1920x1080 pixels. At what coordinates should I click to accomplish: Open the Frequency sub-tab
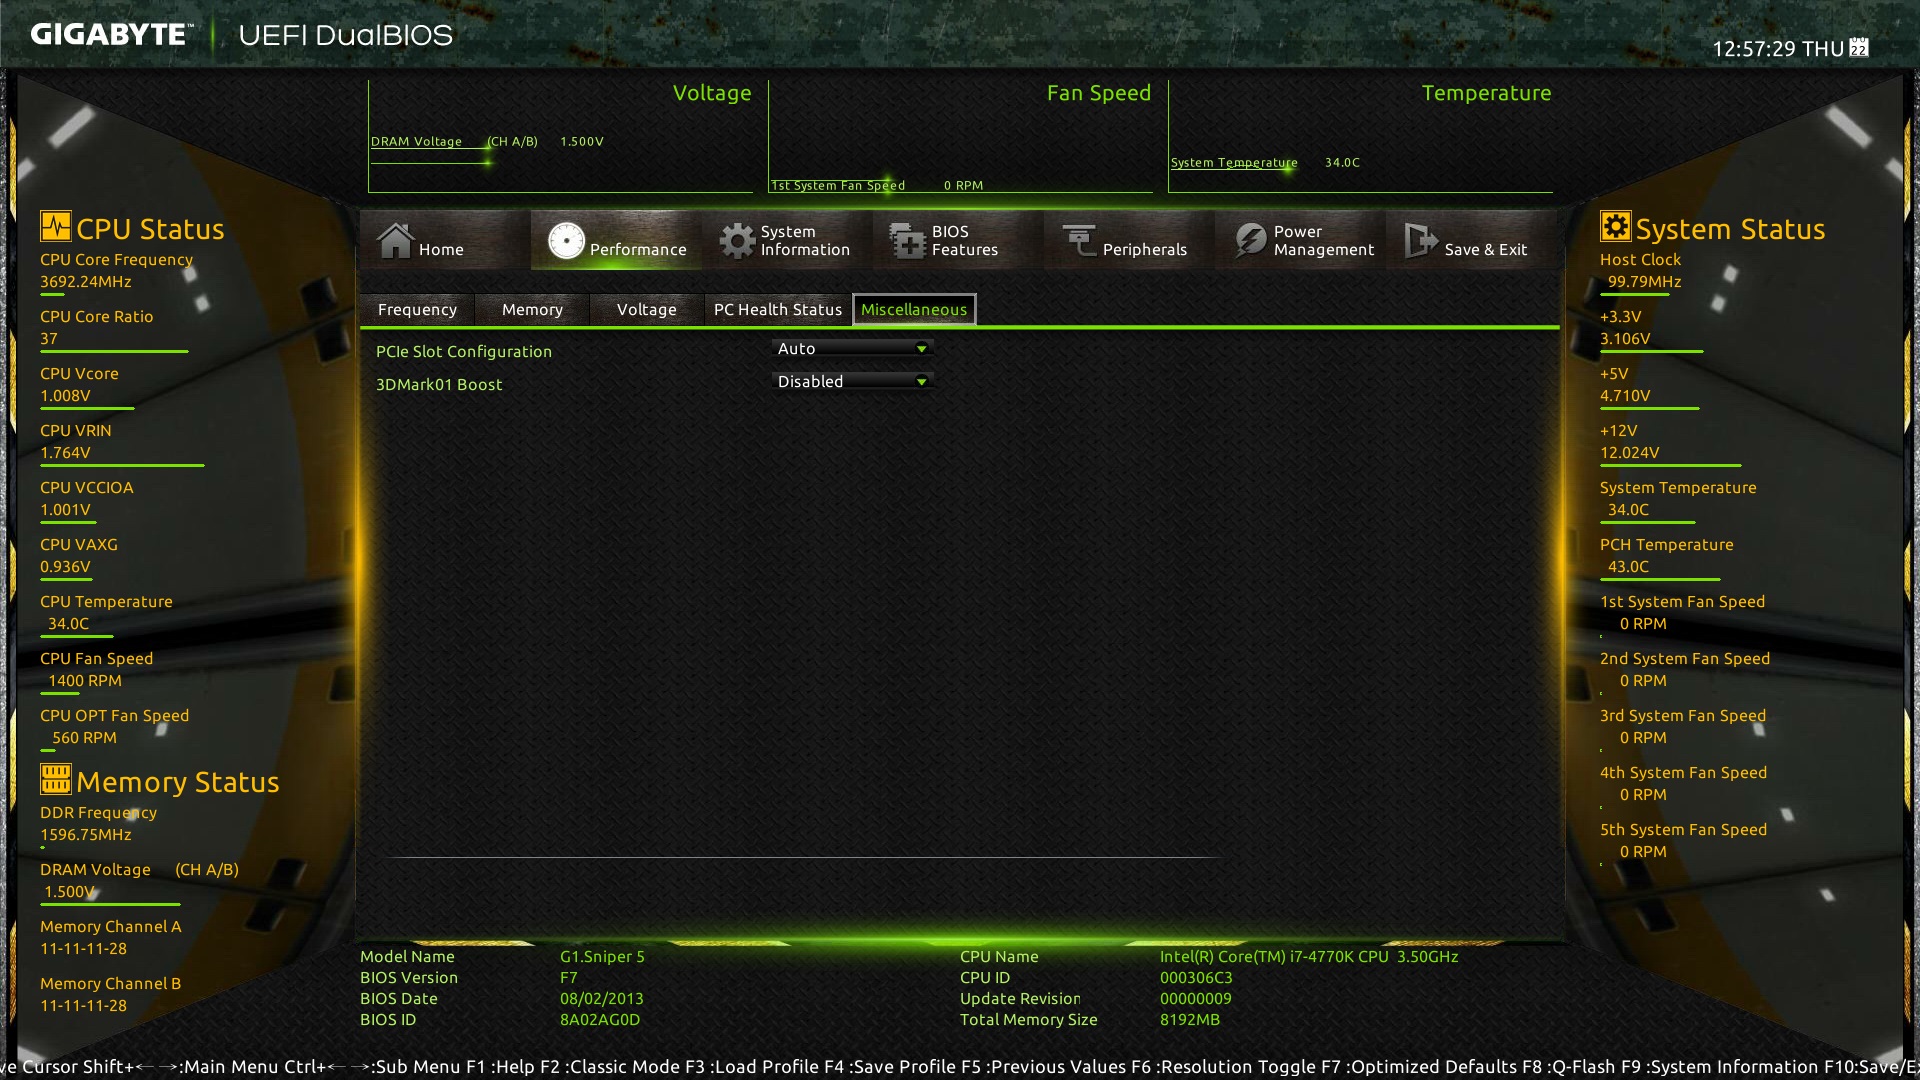coord(417,310)
